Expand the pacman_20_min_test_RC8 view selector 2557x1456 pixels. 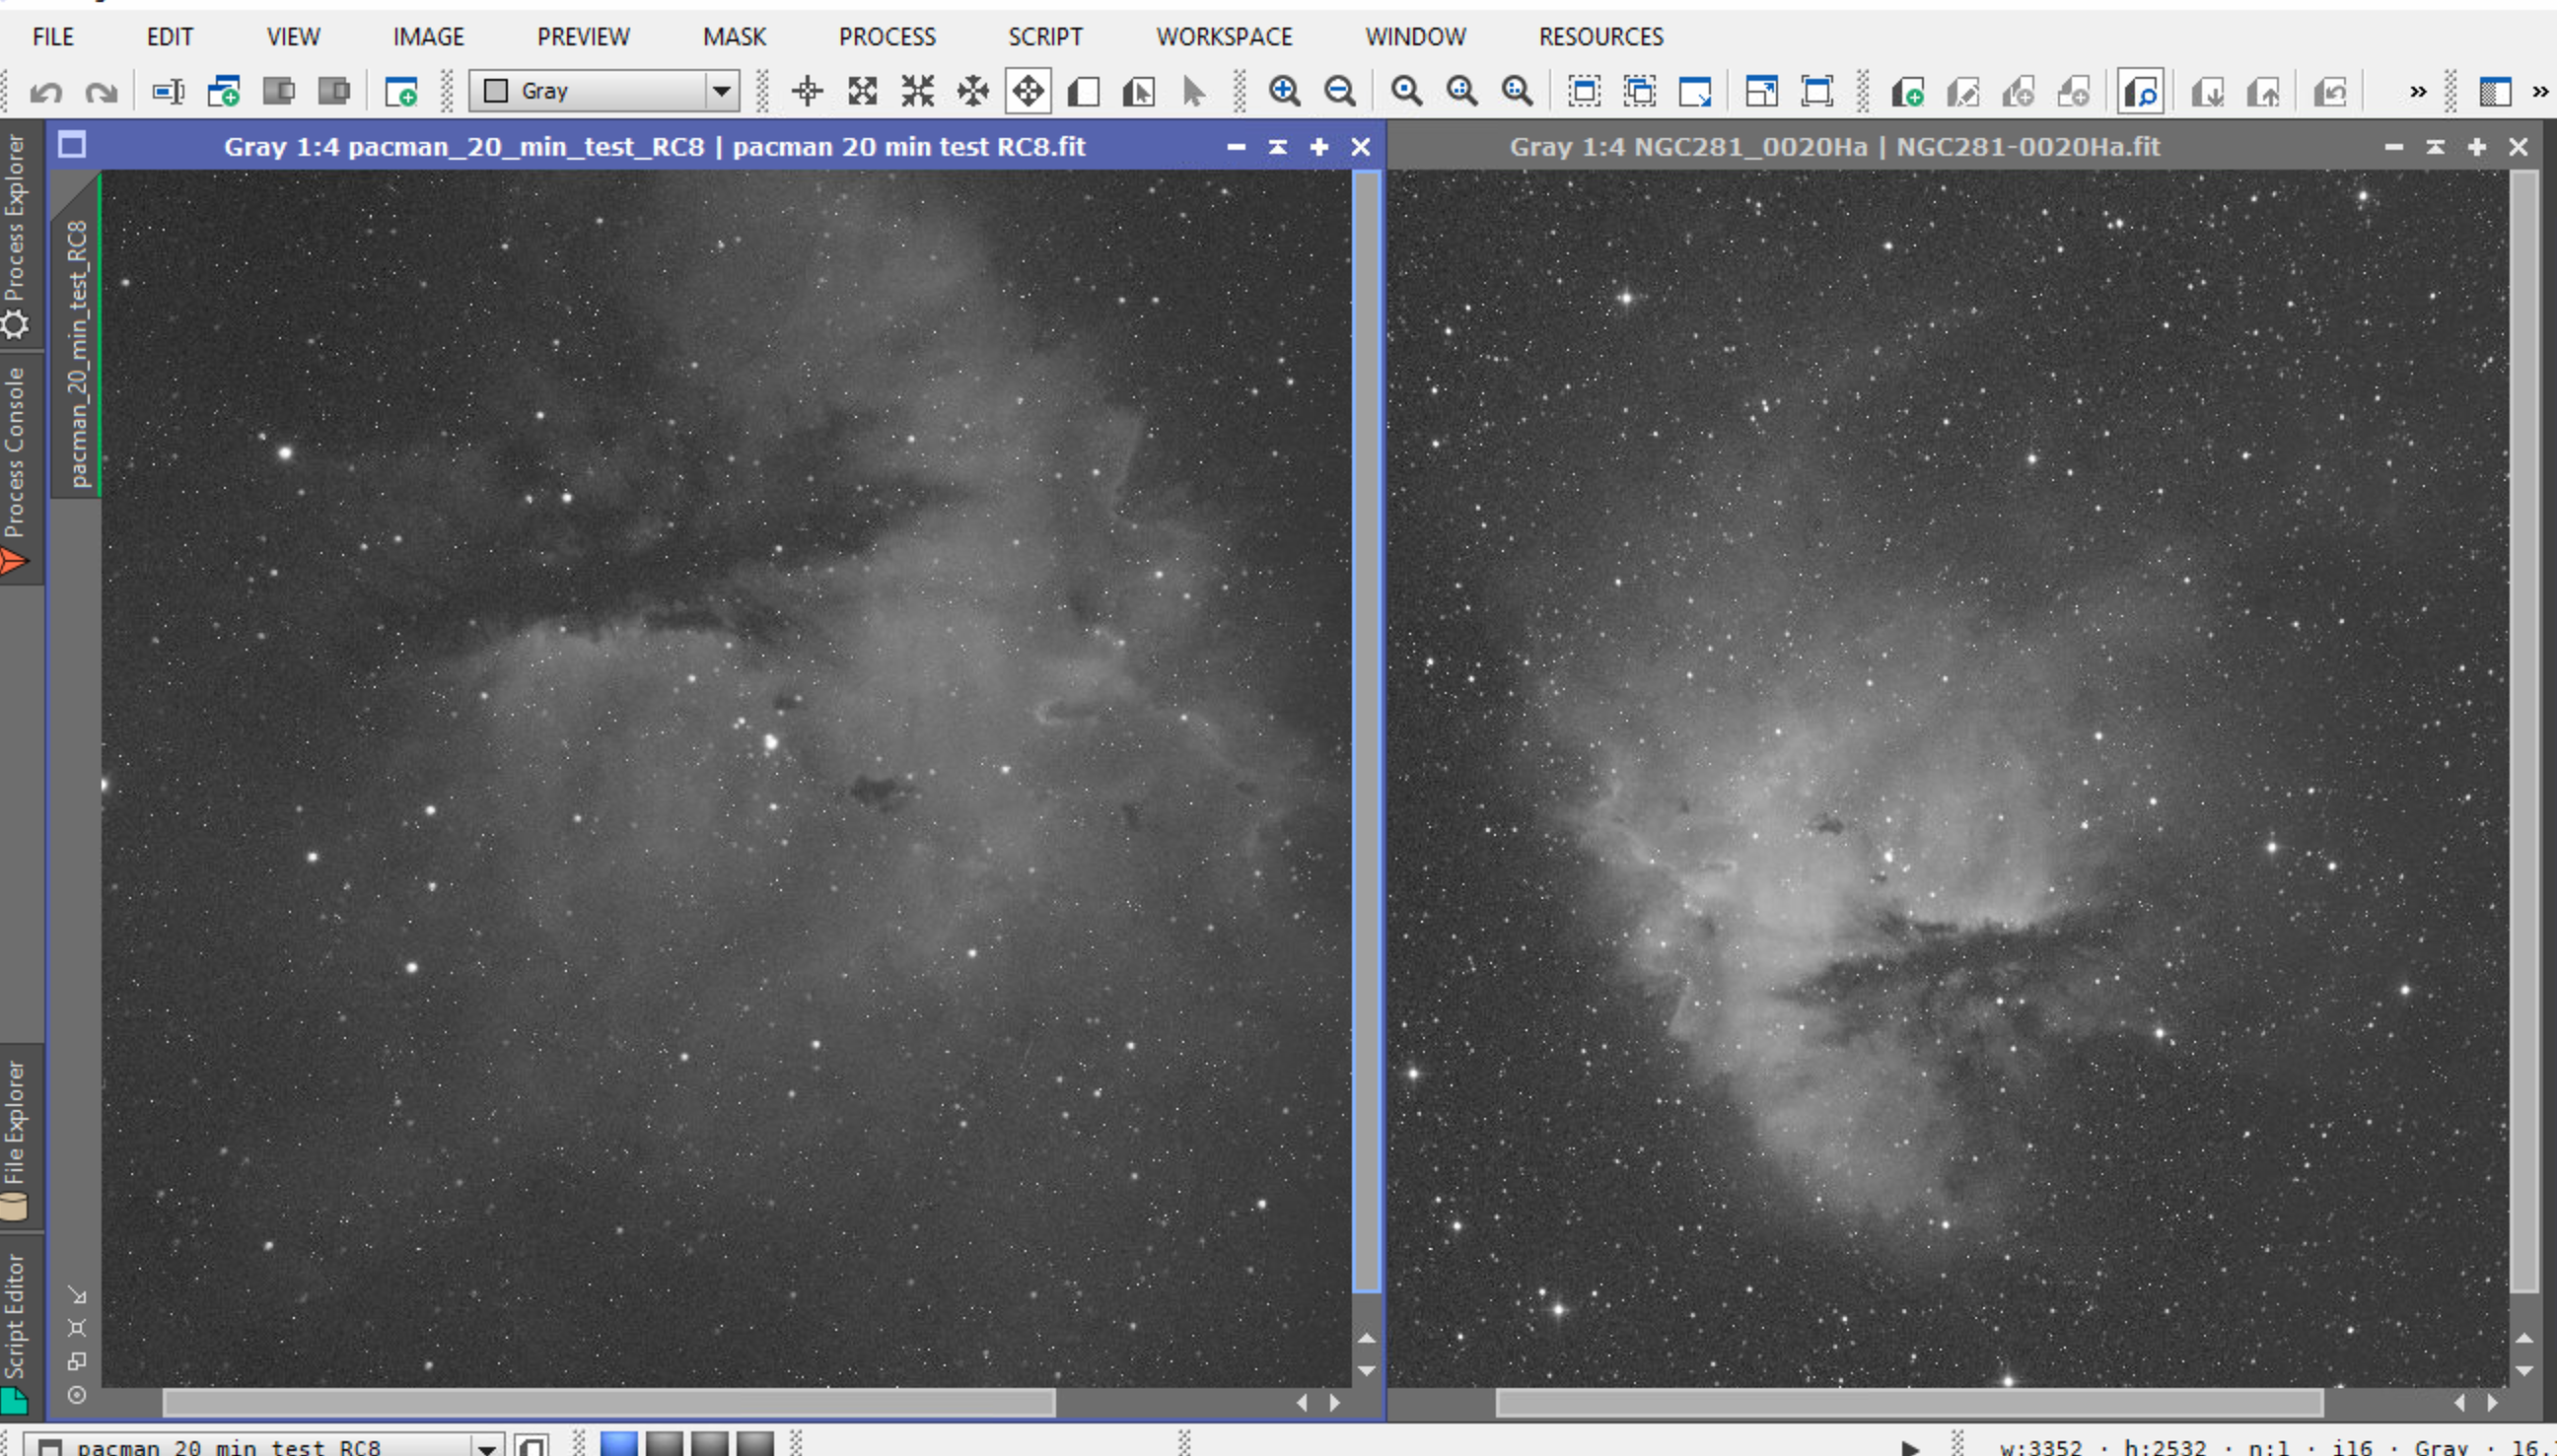[486, 1446]
